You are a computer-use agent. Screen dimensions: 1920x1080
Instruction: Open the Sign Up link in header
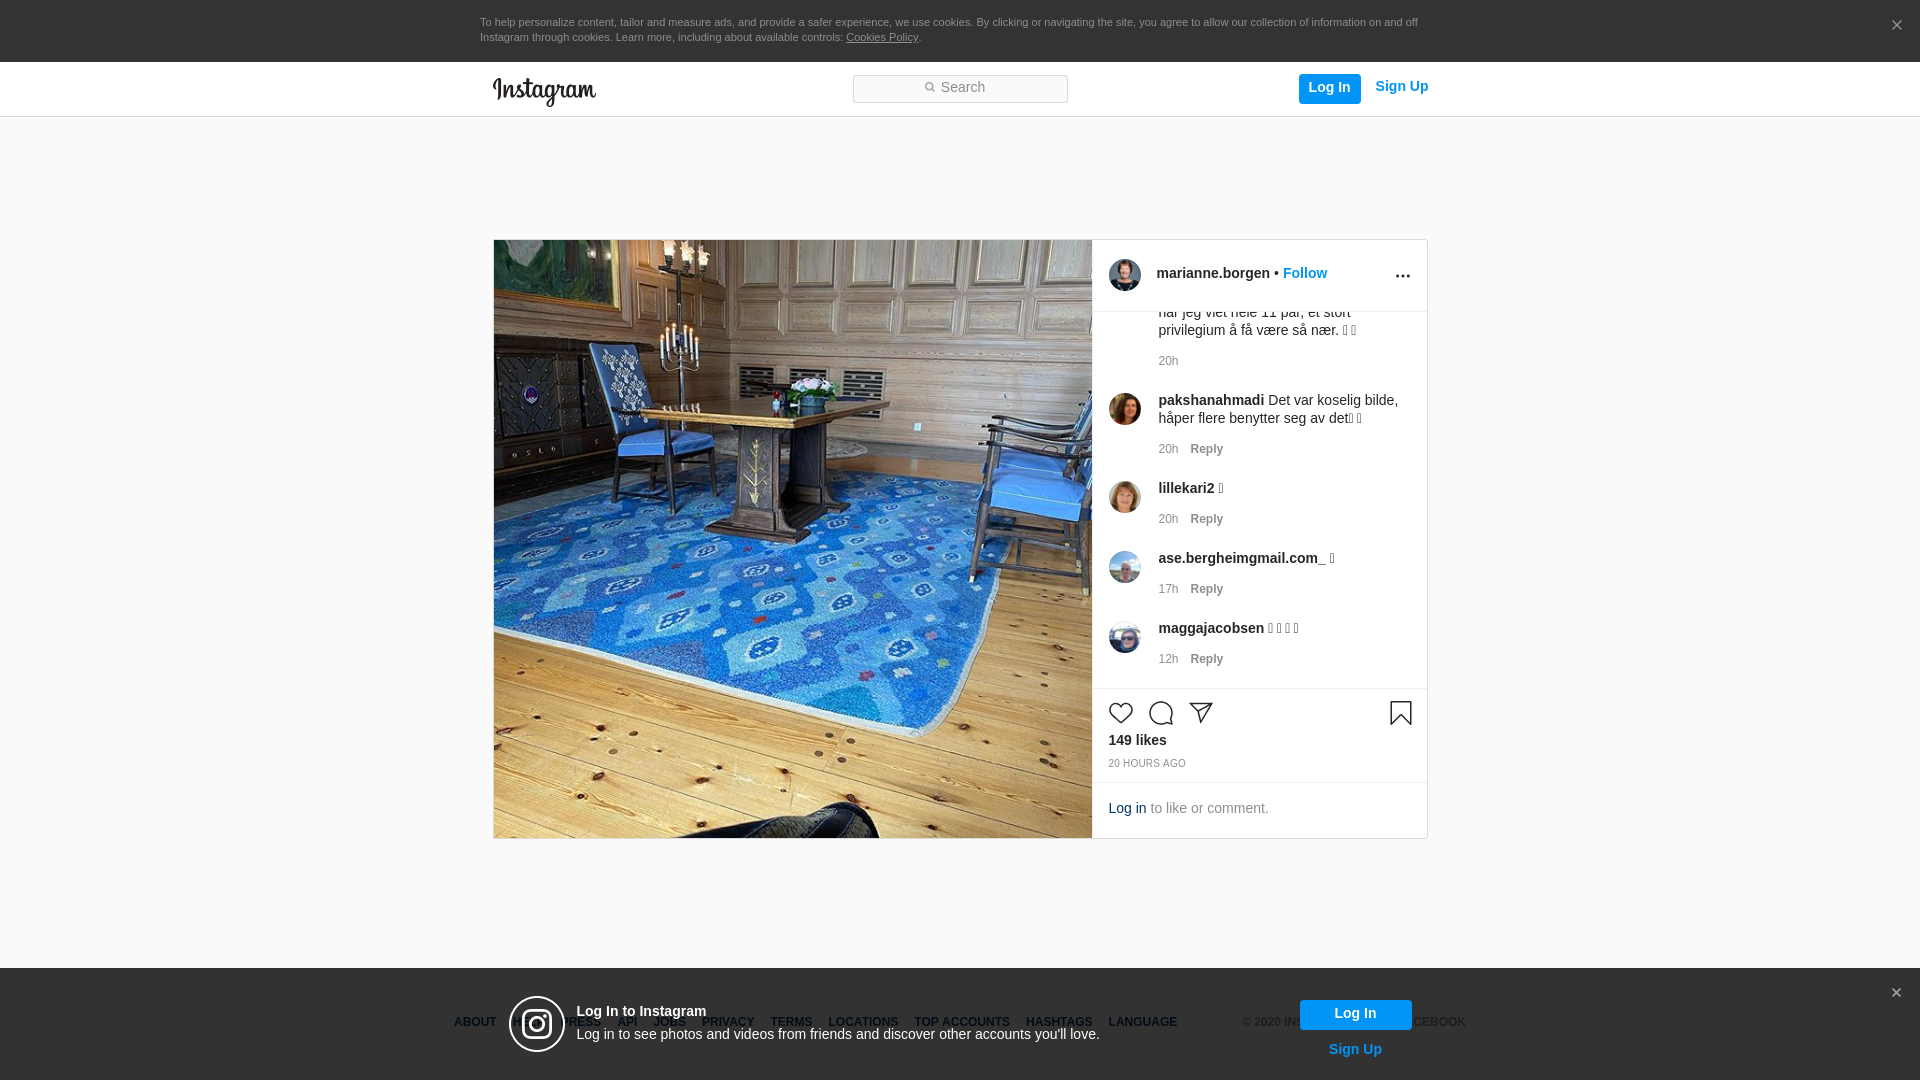tap(1401, 87)
